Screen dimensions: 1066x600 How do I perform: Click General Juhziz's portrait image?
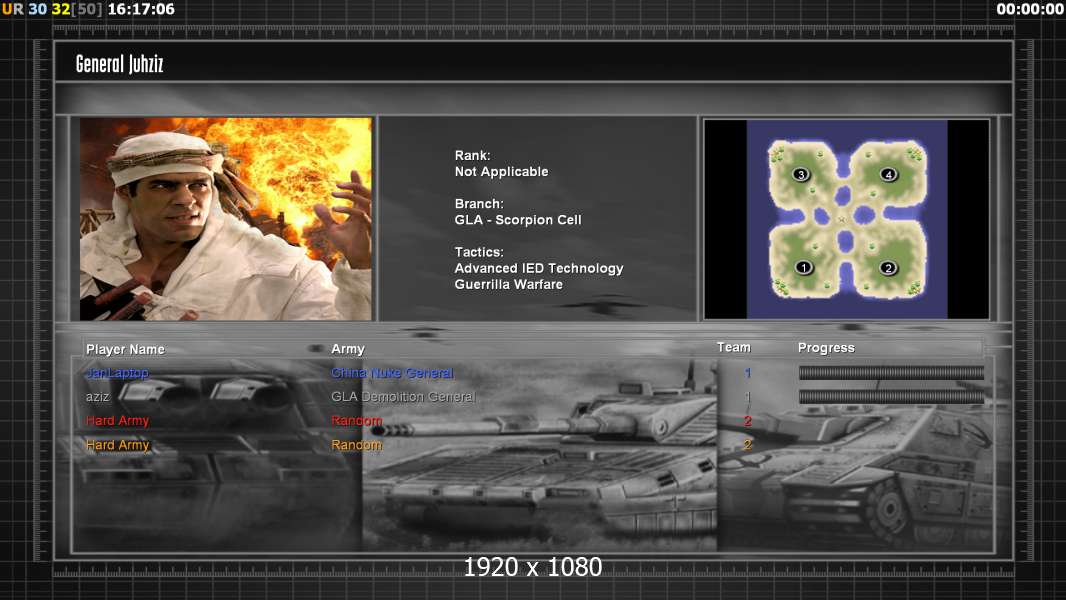(x=226, y=219)
